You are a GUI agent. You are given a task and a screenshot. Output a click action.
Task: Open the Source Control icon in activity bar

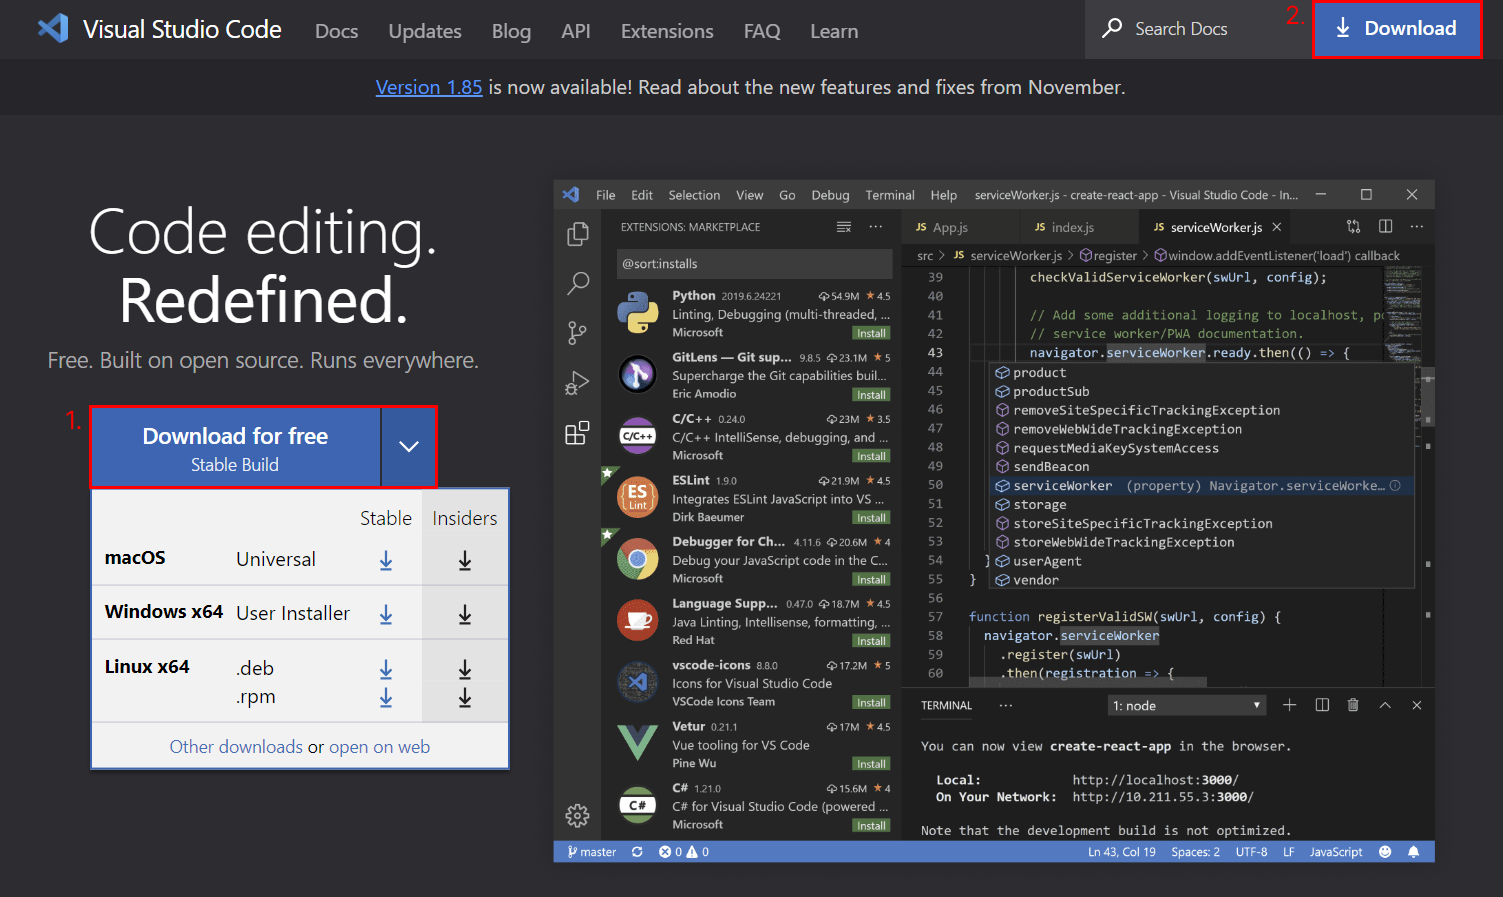click(578, 333)
